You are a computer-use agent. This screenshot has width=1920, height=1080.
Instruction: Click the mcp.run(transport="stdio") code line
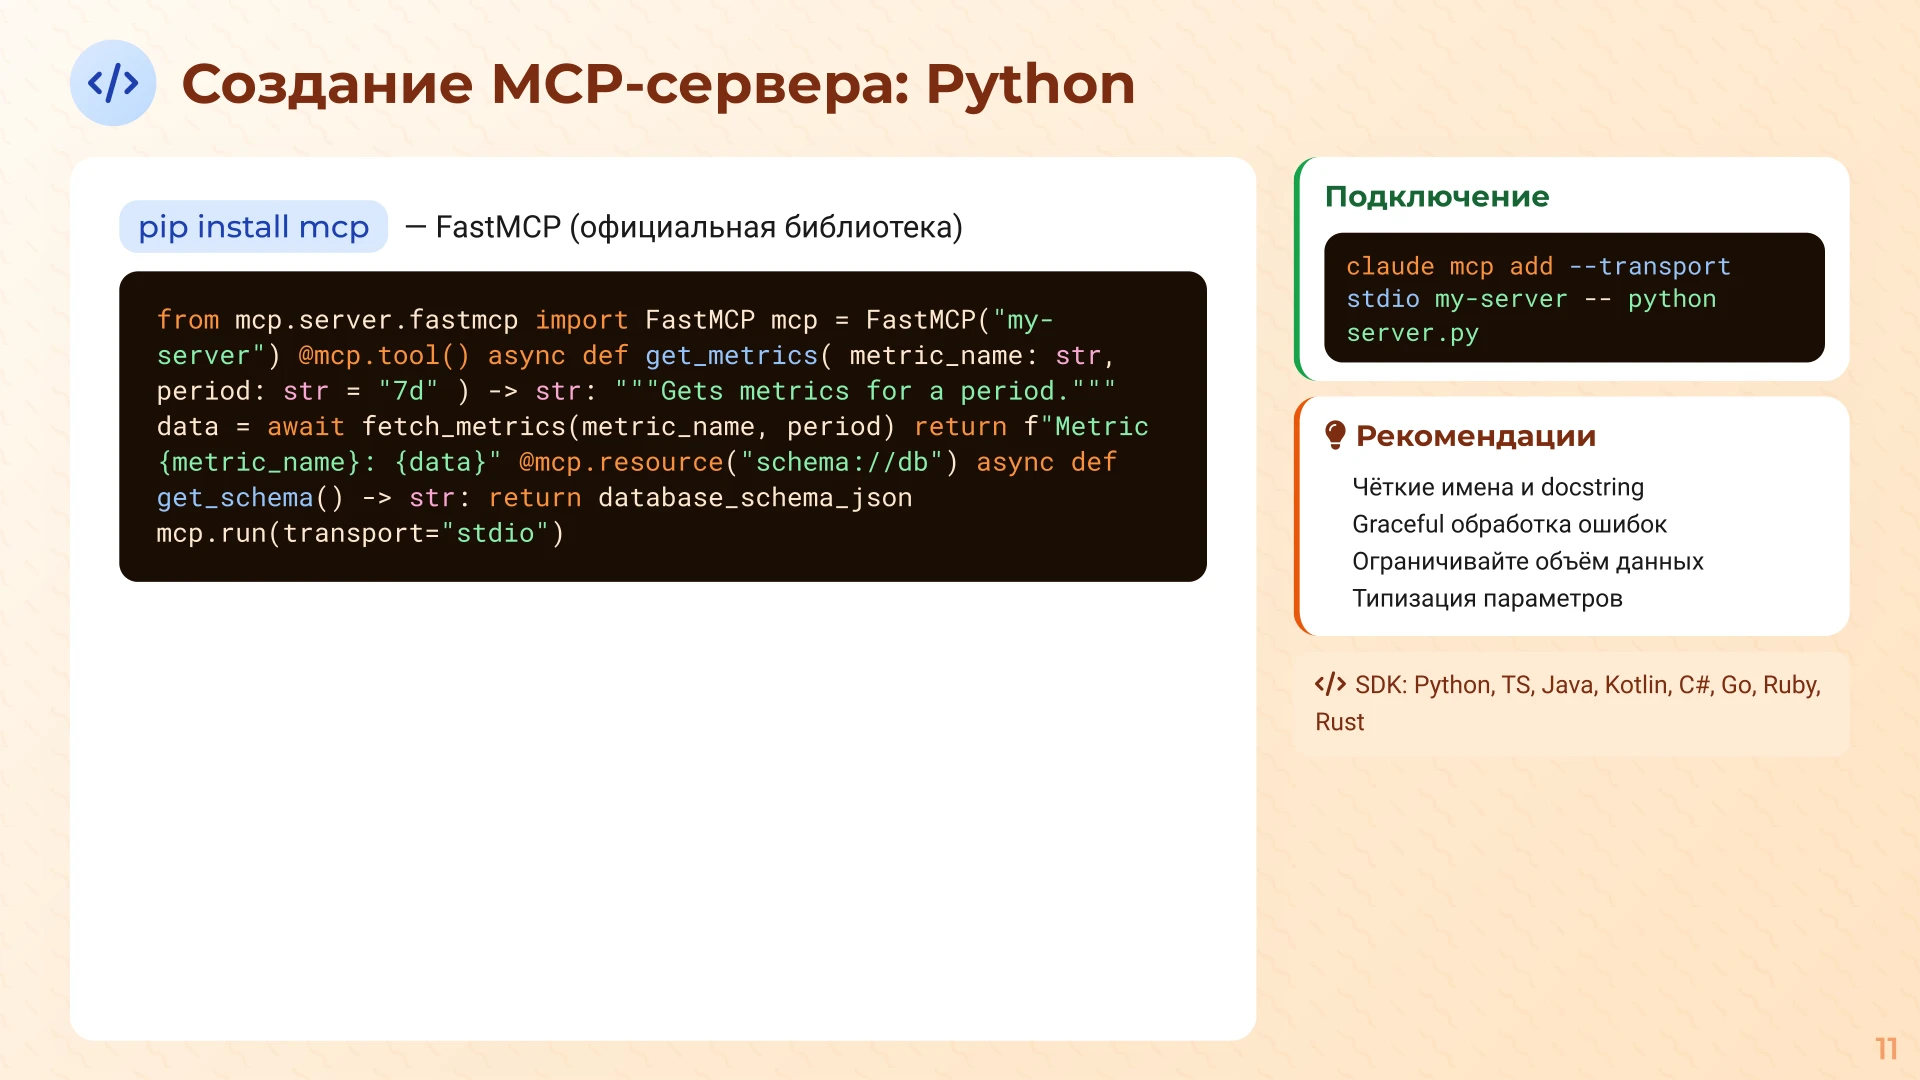360,533
